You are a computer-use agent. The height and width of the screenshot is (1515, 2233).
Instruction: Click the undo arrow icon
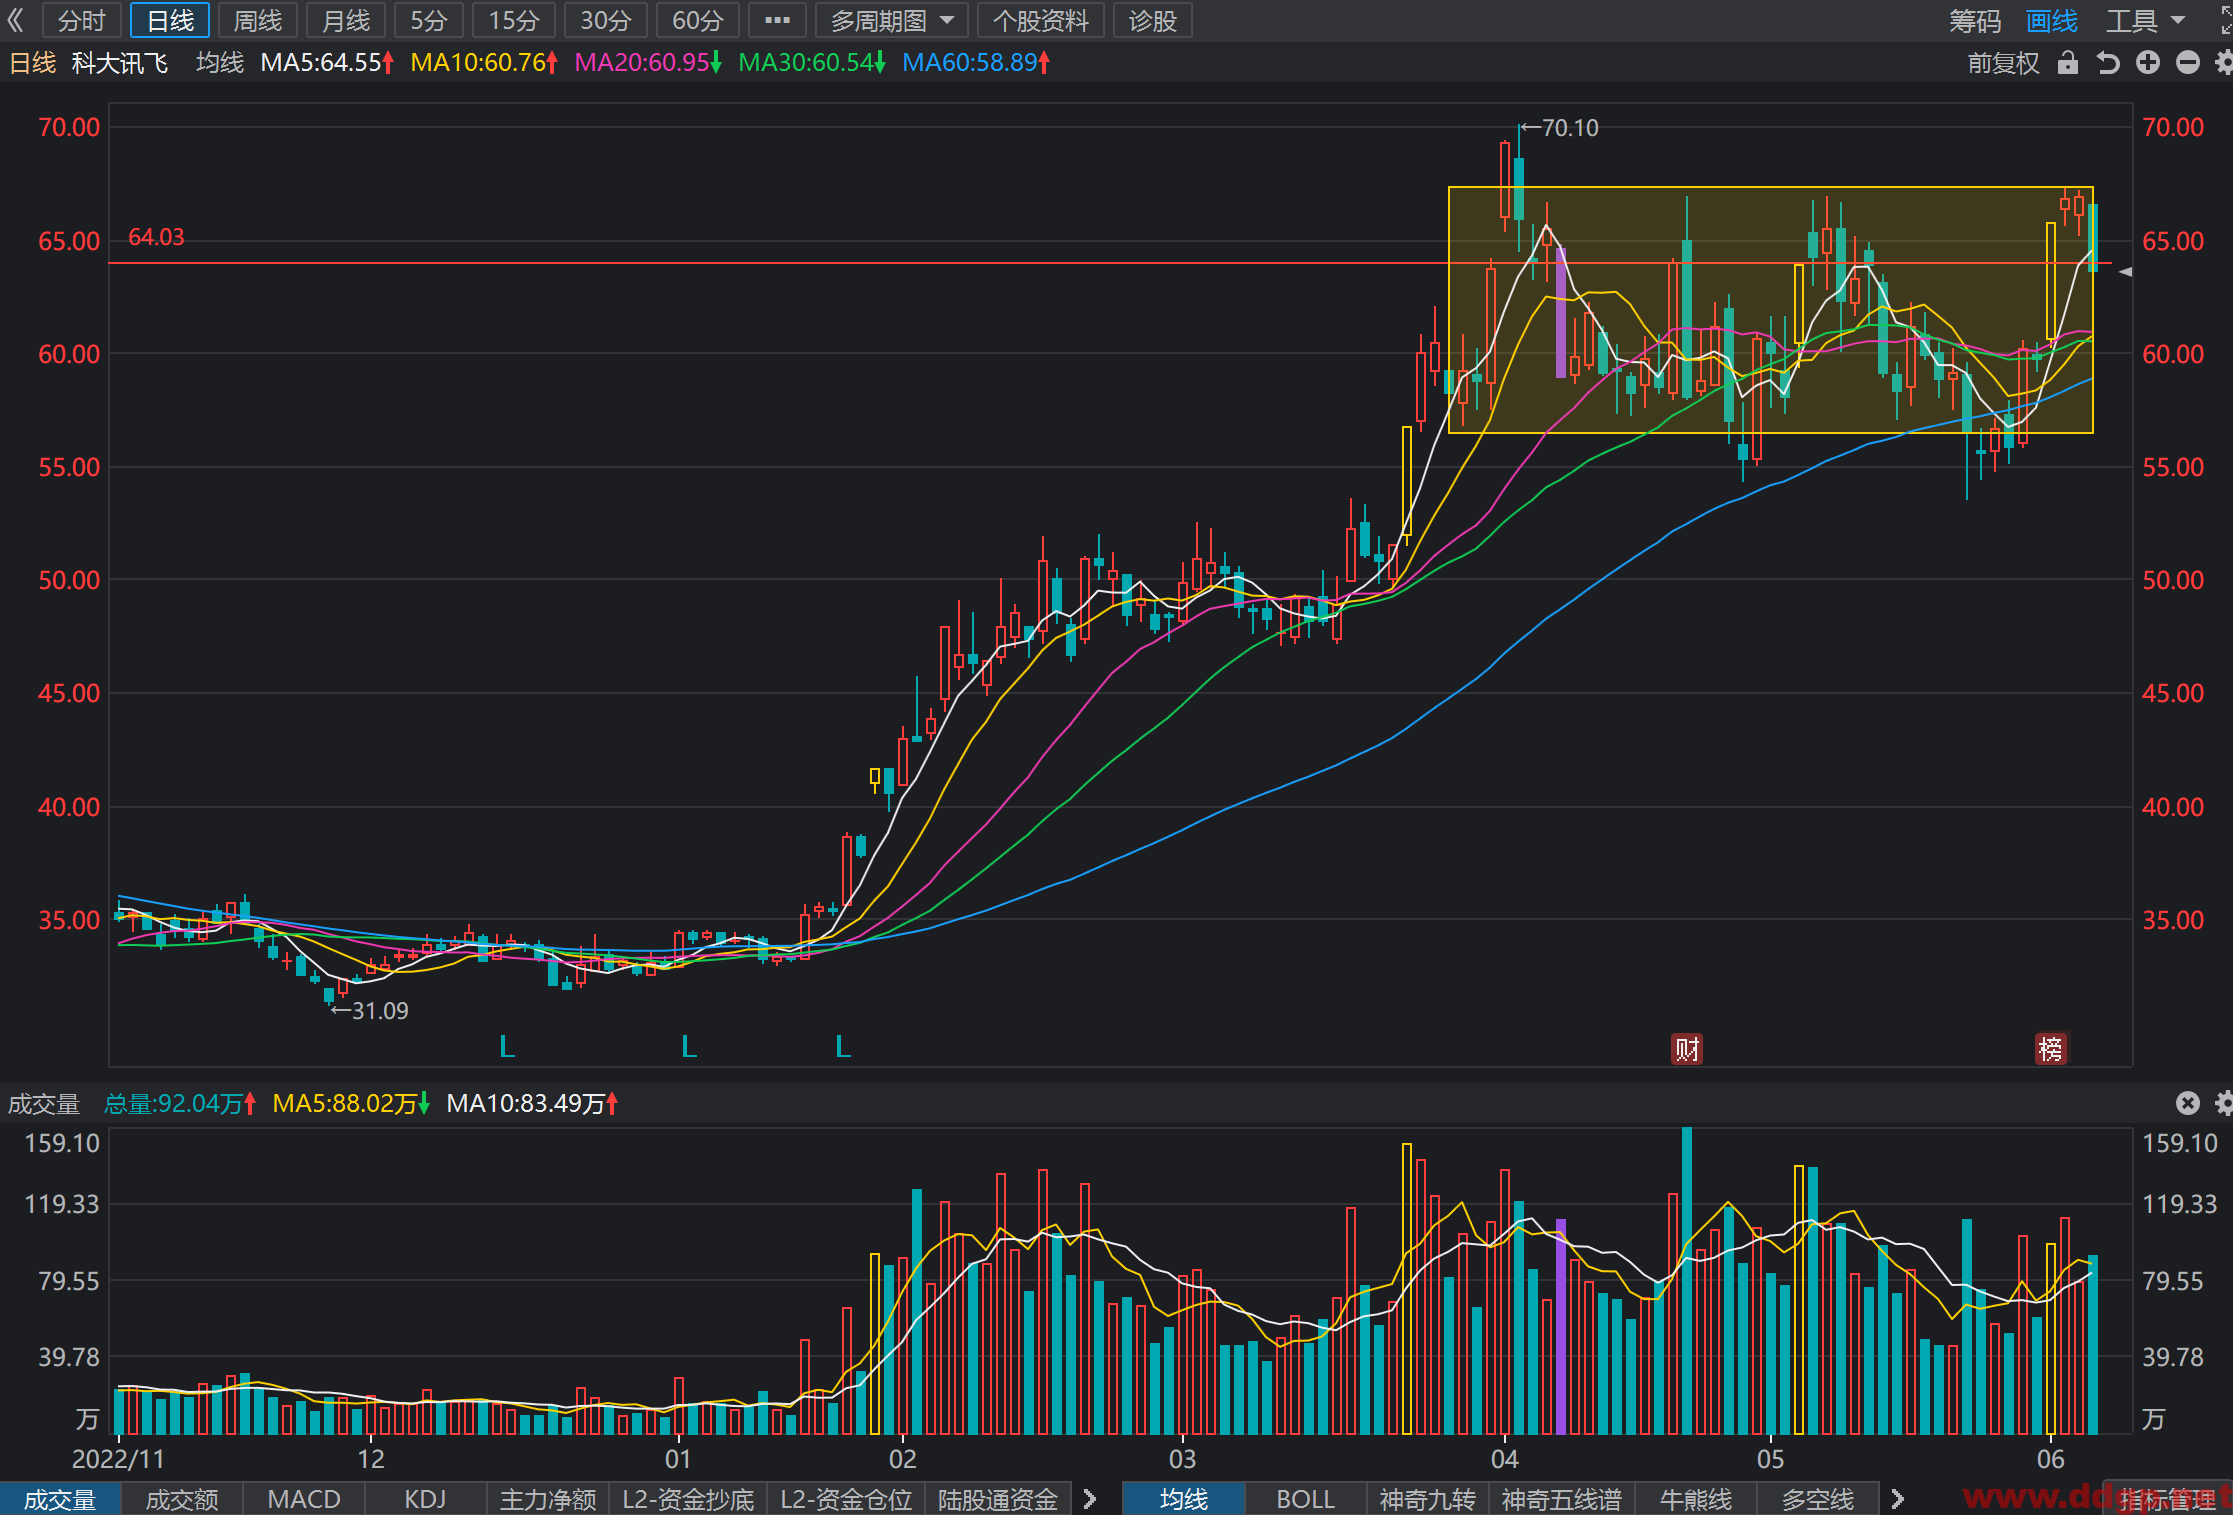(2108, 63)
